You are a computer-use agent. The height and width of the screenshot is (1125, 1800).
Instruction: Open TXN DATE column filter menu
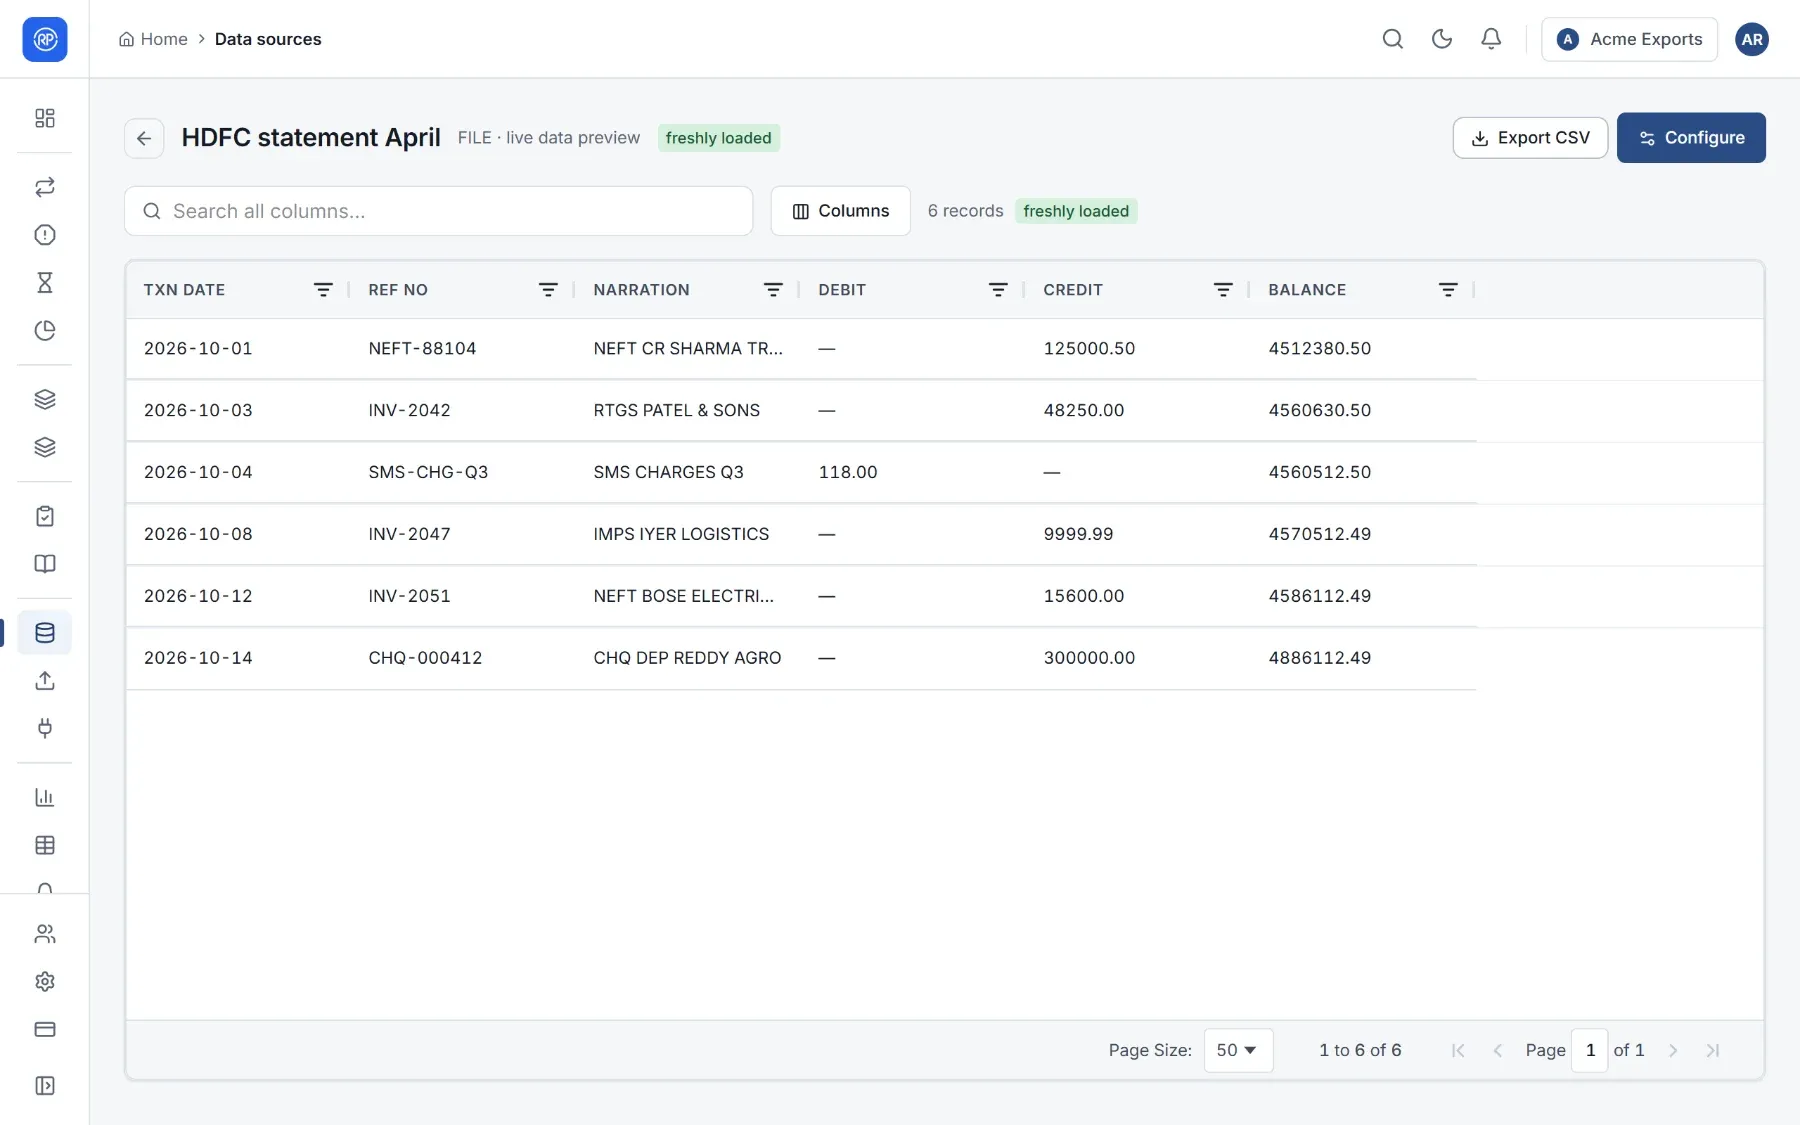pyautogui.click(x=323, y=290)
